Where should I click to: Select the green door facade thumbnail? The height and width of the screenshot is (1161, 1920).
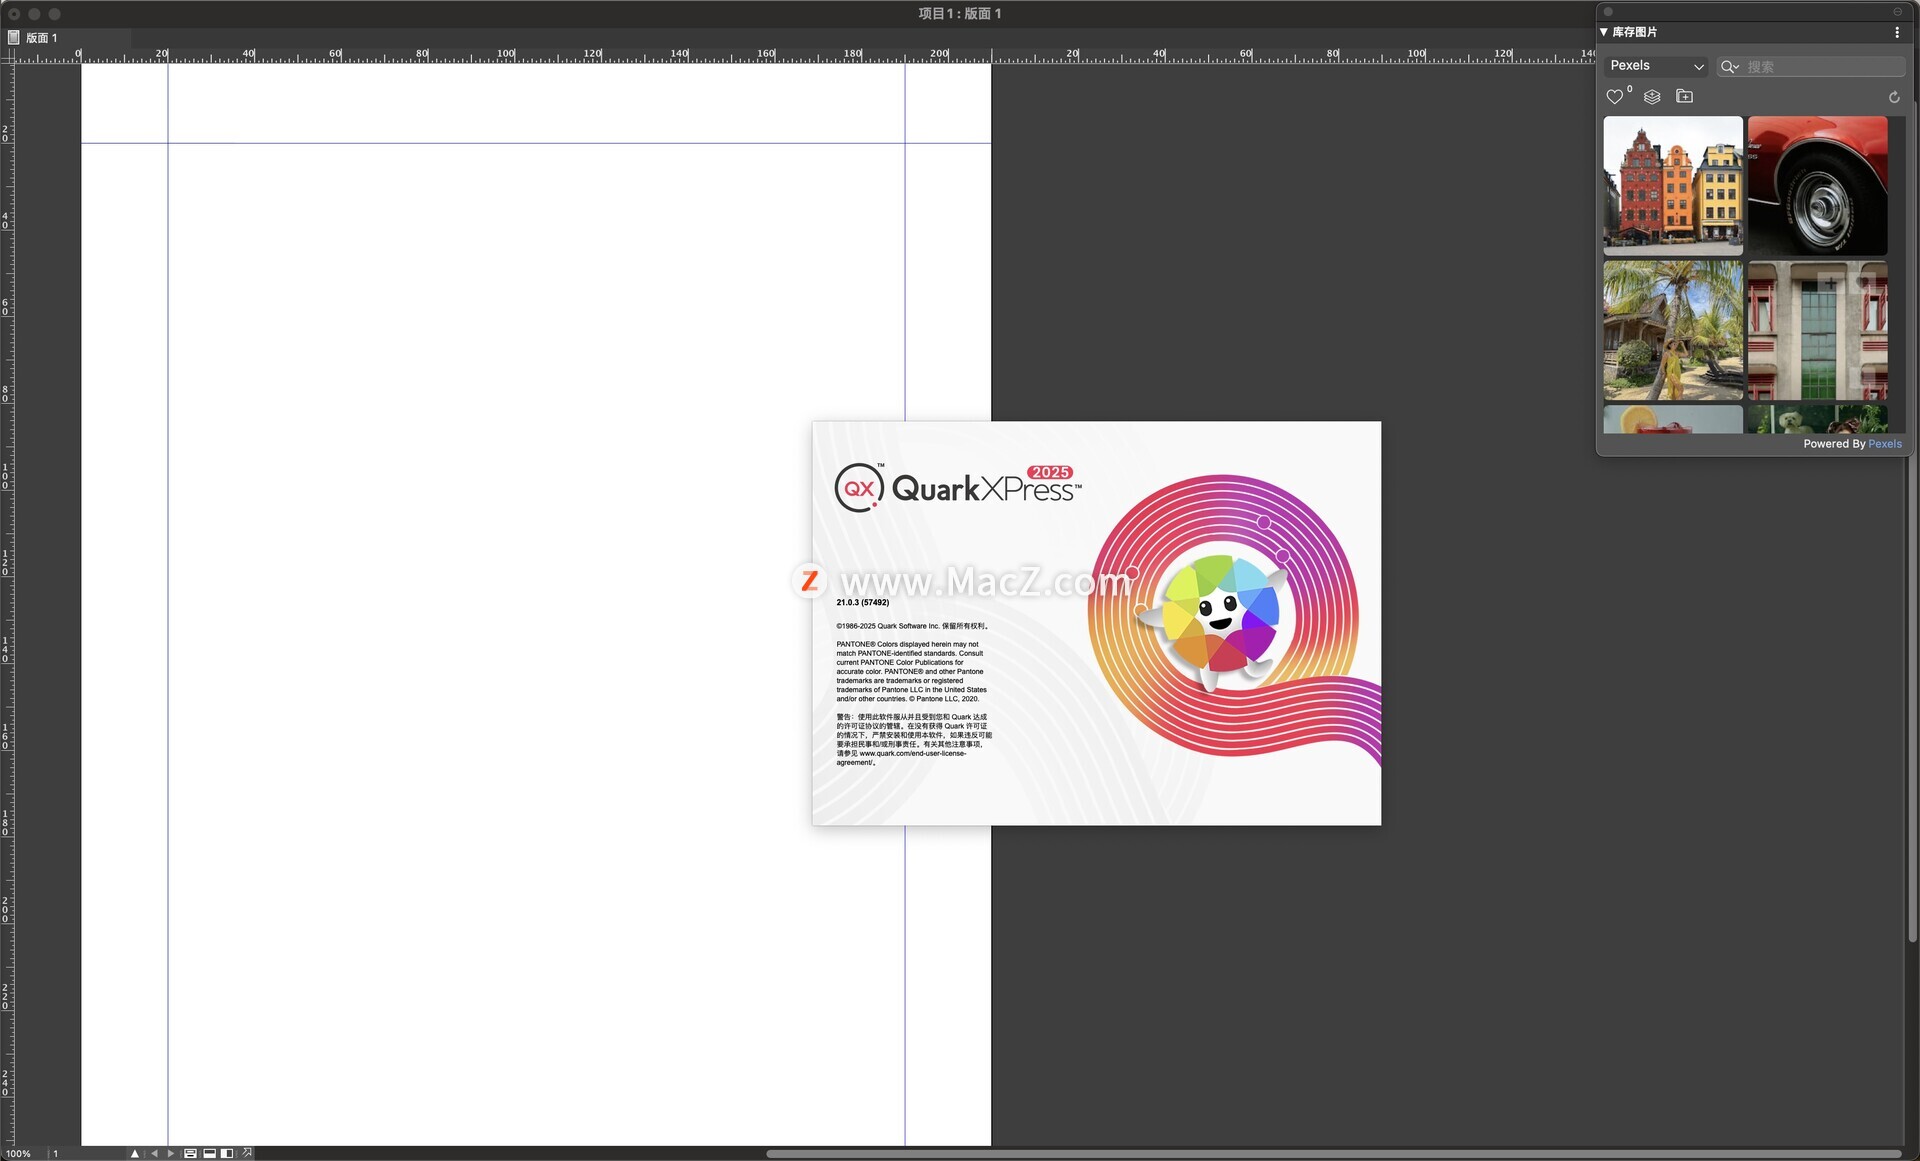point(1817,330)
